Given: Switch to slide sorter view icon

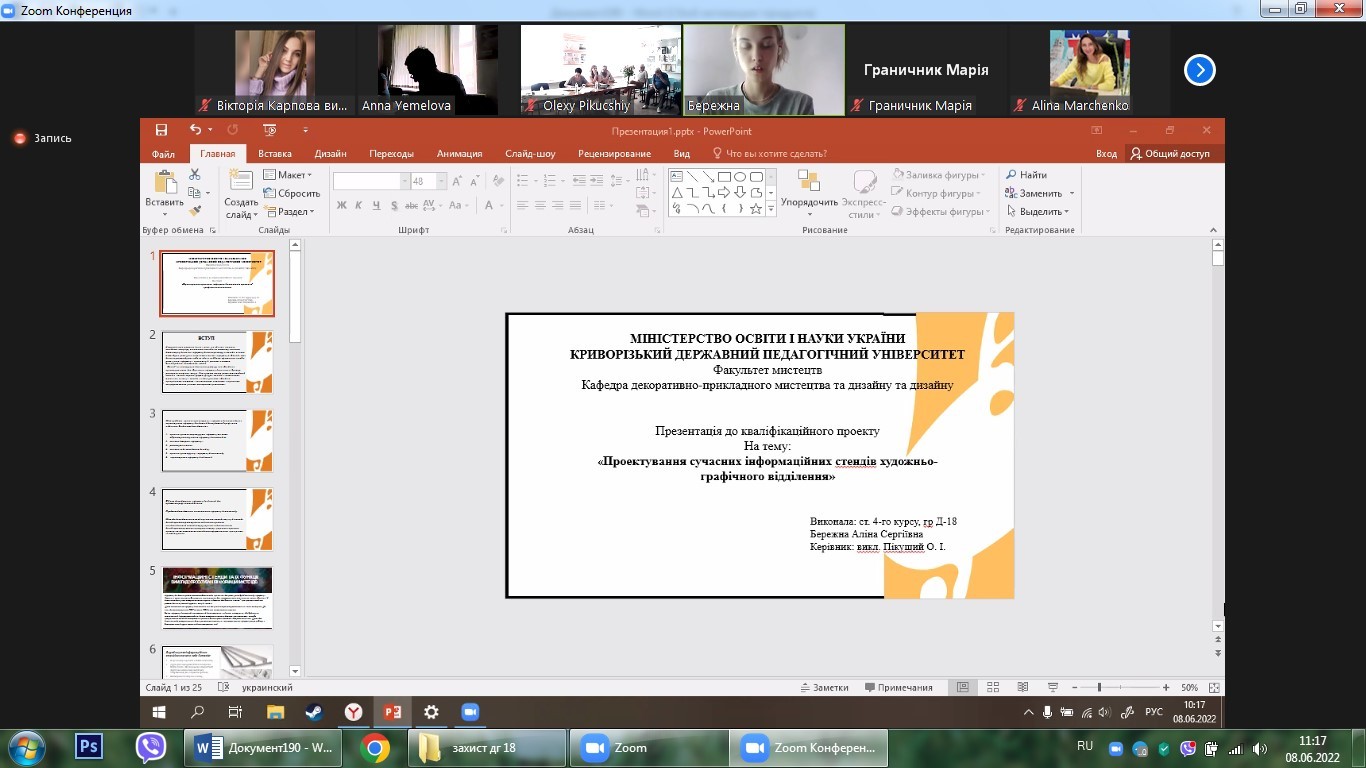Looking at the screenshot, I should click(x=993, y=687).
